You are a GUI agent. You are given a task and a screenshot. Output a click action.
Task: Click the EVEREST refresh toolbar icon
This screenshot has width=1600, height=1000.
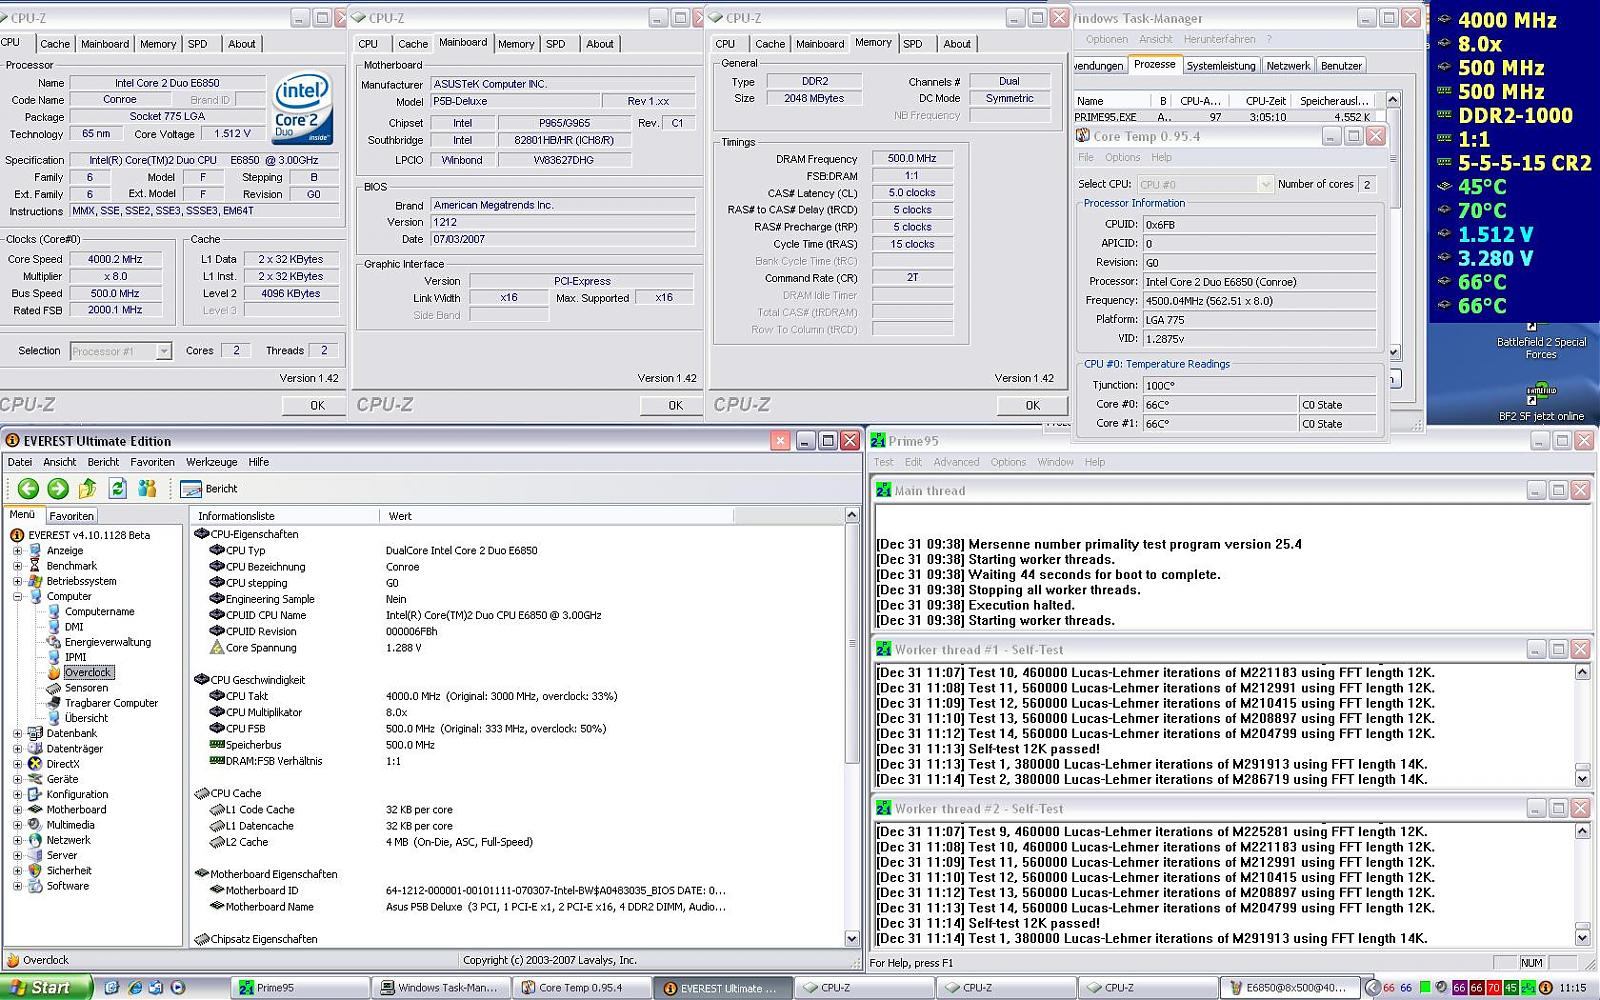118,488
